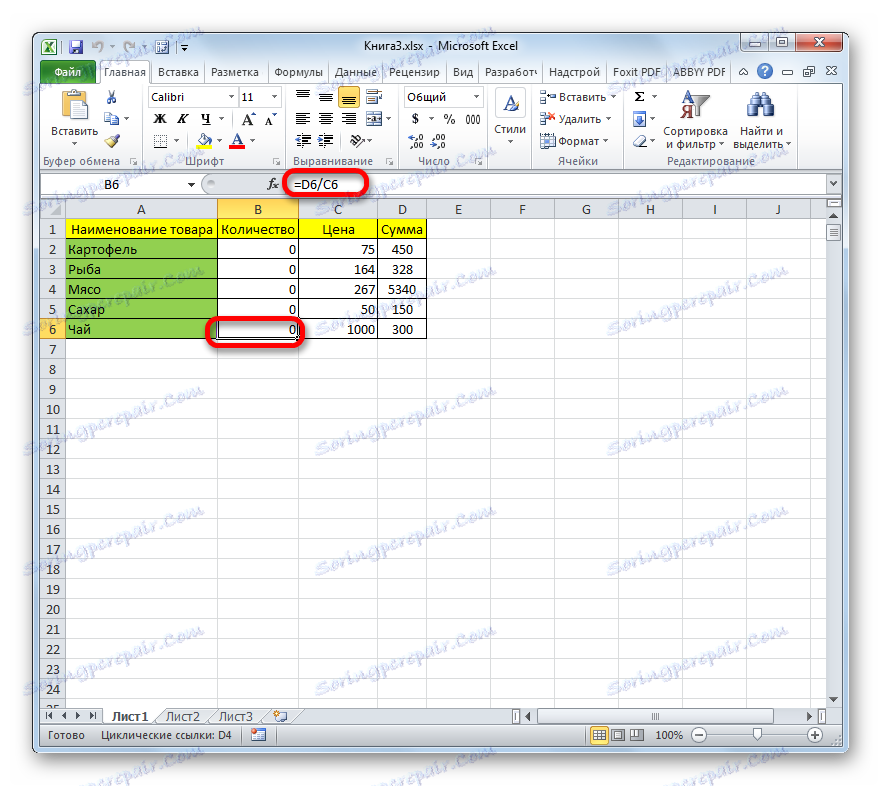This screenshot has height=786, width=882.
Task: Open the Calibri font name dropdown
Action: tap(231, 97)
